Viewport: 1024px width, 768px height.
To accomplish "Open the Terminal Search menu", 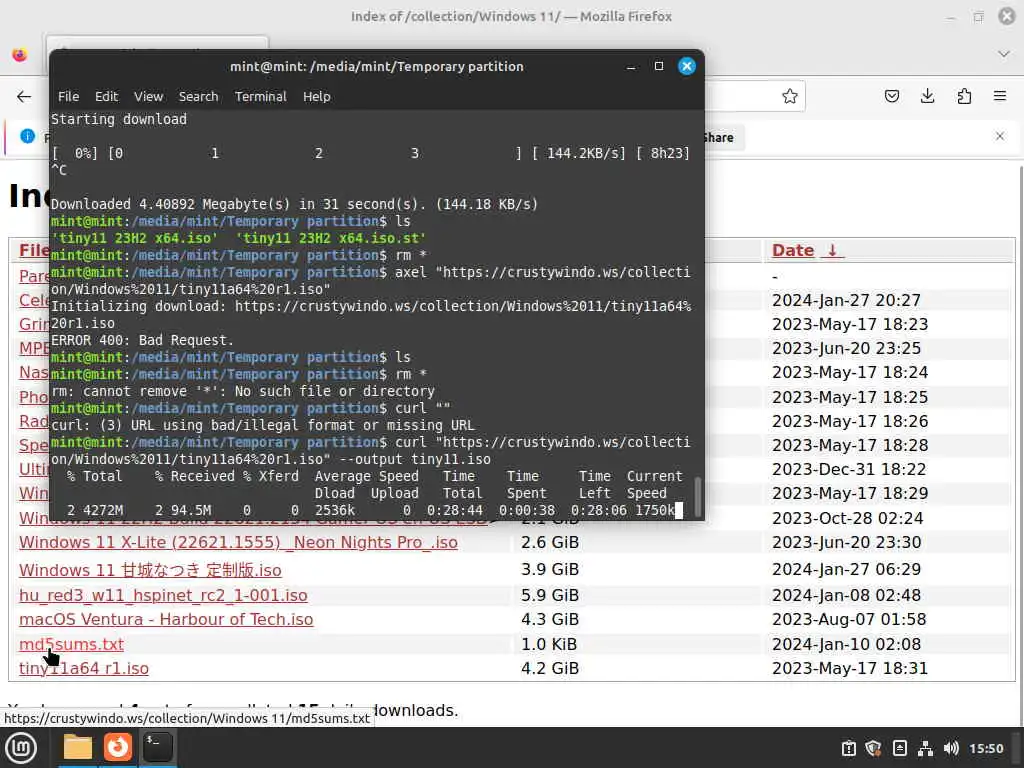I will click(x=199, y=97).
